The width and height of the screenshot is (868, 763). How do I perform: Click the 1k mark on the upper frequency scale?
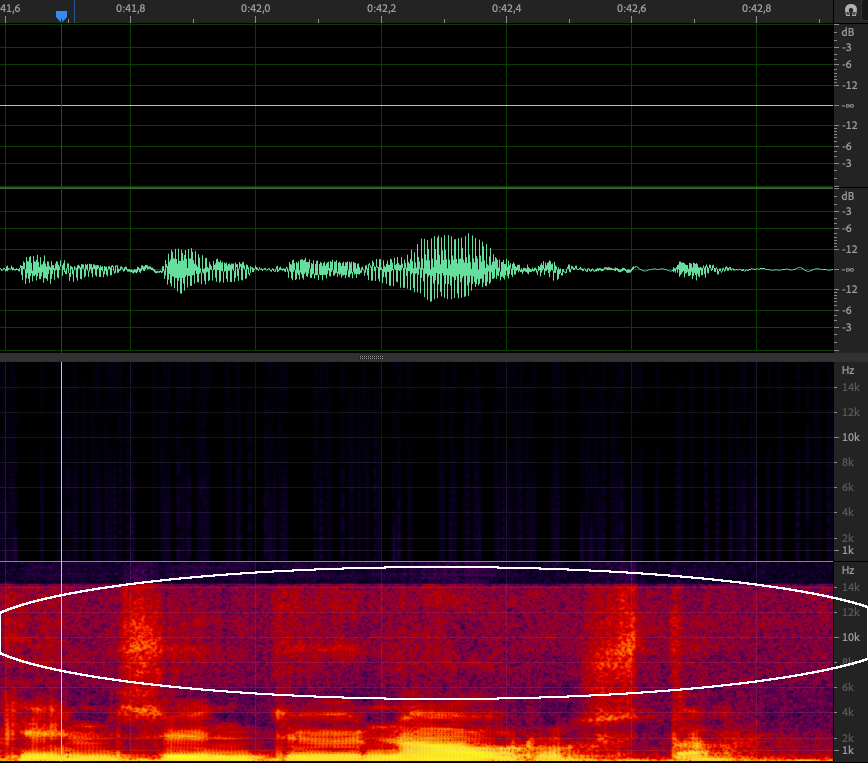click(x=847, y=550)
